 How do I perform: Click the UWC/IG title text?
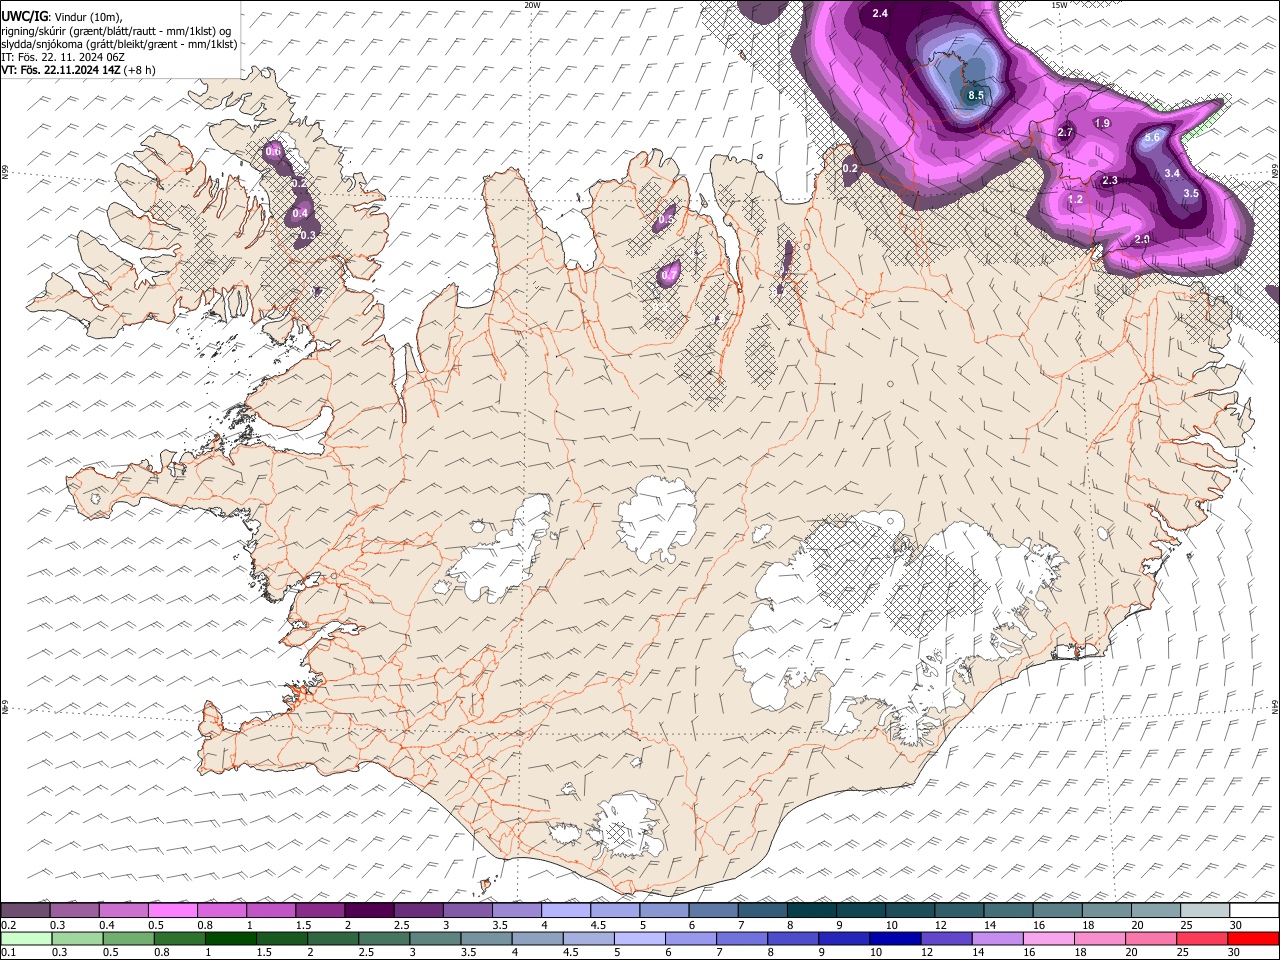[24, 16]
